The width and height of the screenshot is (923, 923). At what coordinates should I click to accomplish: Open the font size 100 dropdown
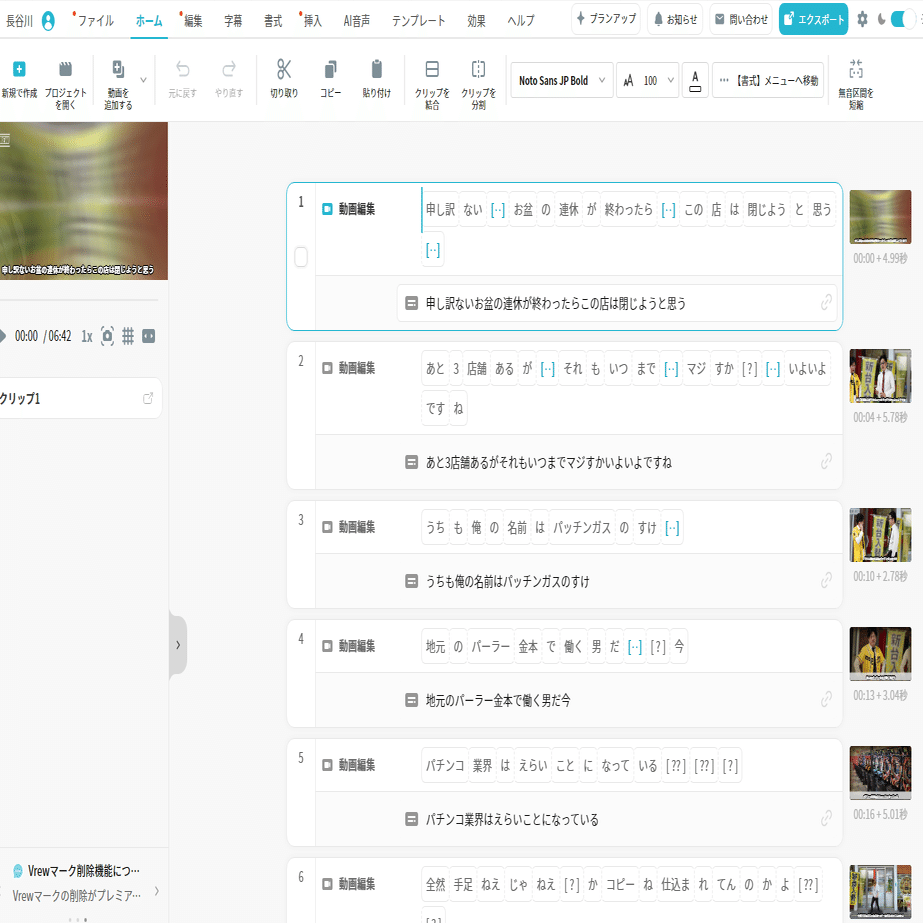[648, 80]
